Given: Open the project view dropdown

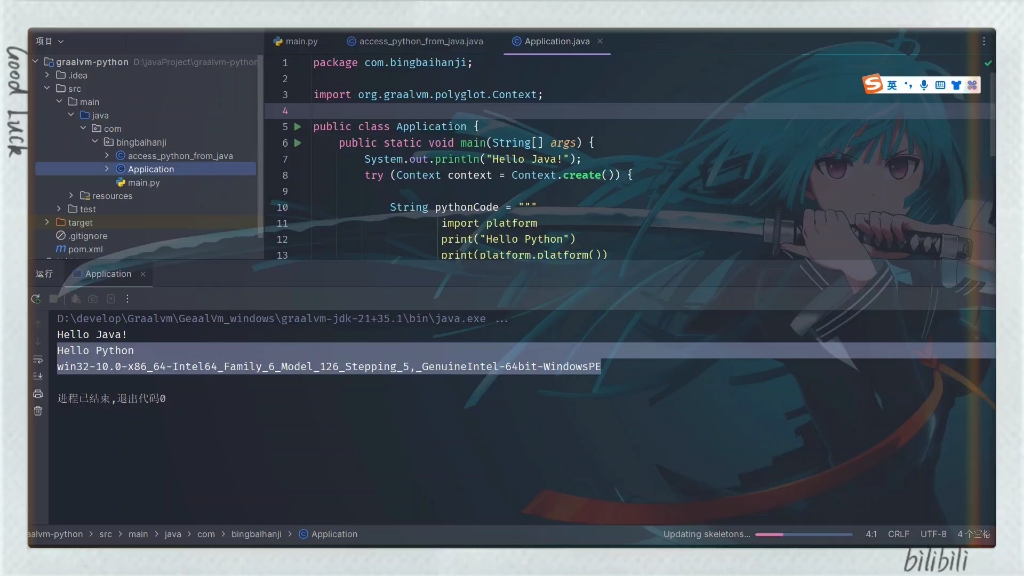Looking at the screenshot, I should [x=50, y=41].
